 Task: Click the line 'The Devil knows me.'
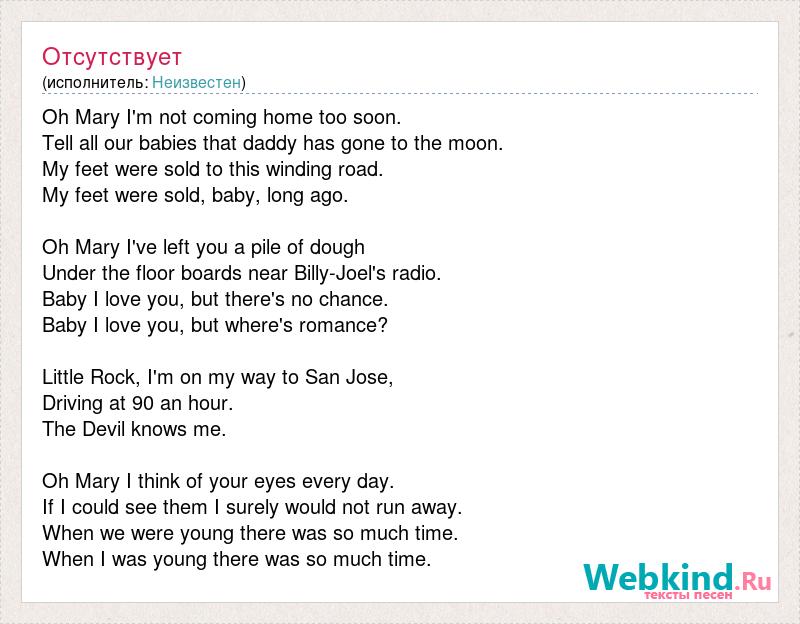tap(134, 430)
